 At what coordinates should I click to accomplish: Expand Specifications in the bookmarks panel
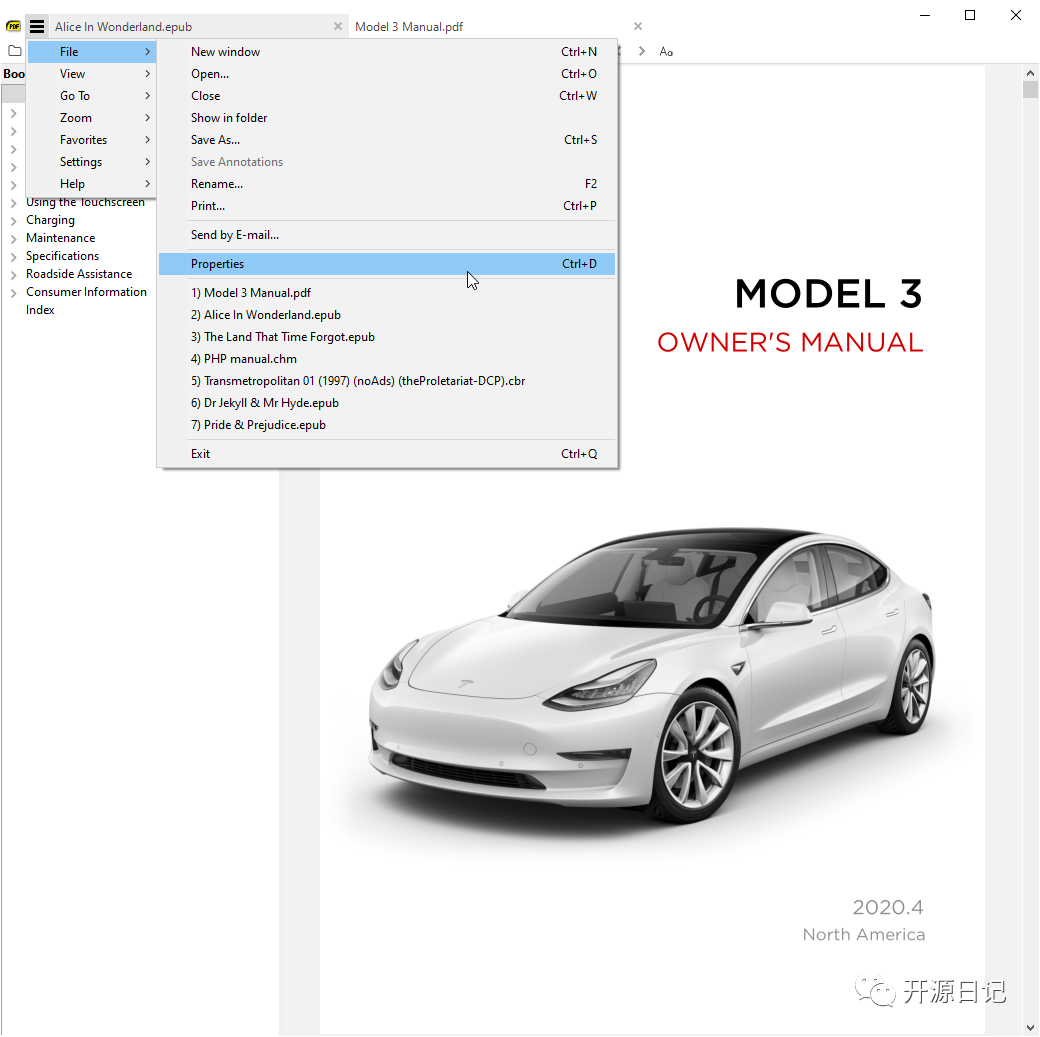tap(12, 255)
